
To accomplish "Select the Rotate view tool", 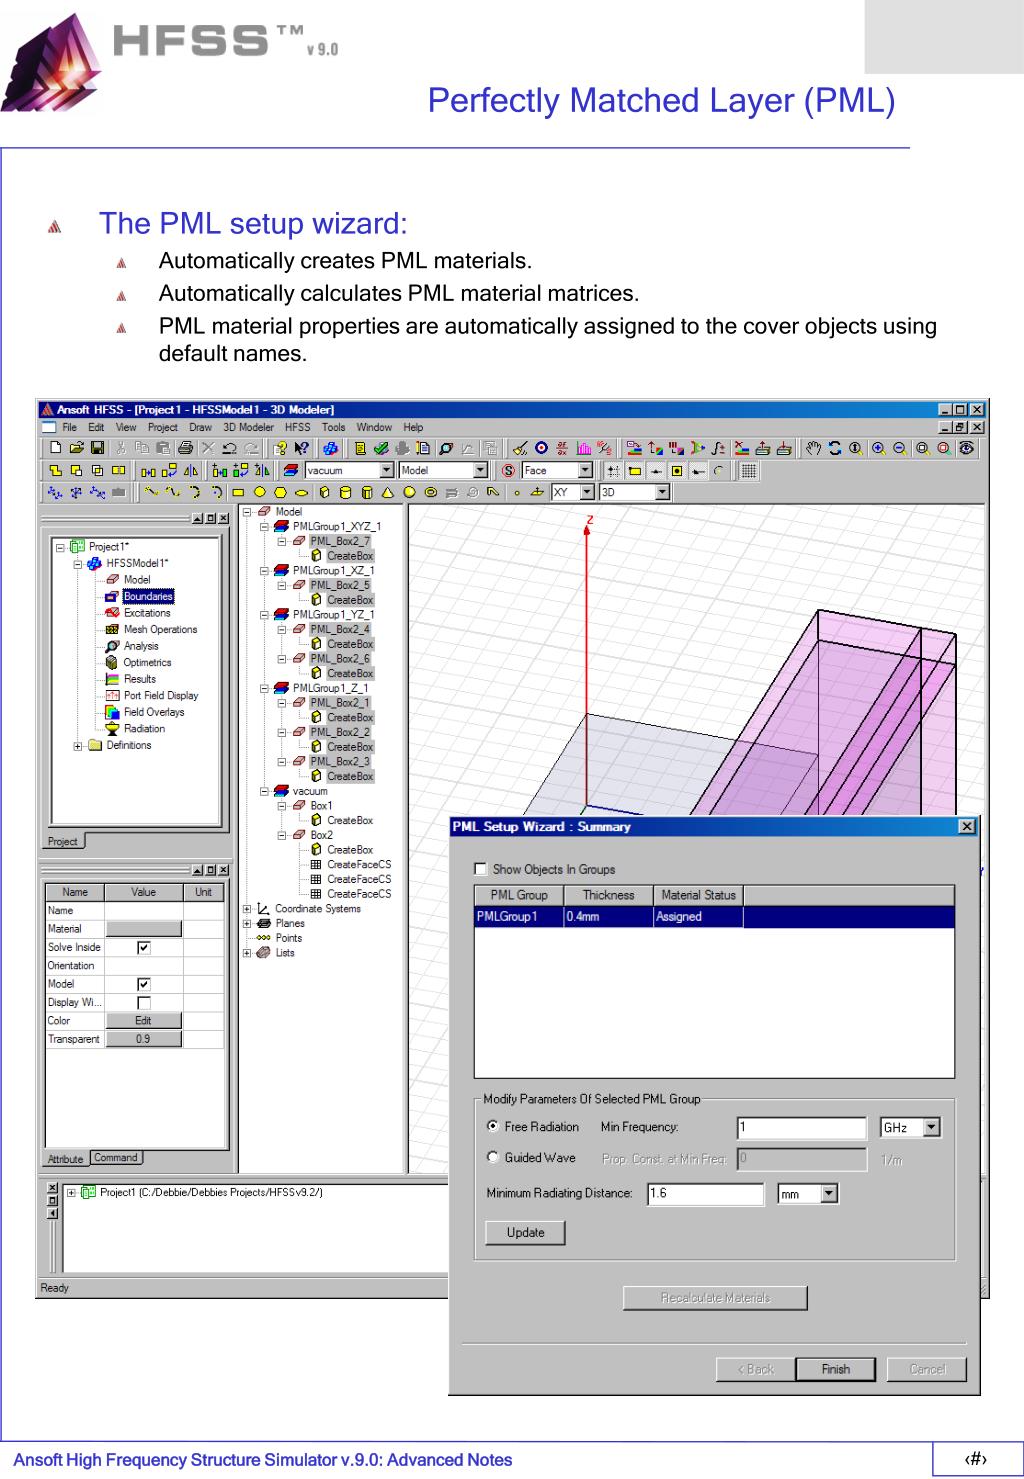I will 835,448.
